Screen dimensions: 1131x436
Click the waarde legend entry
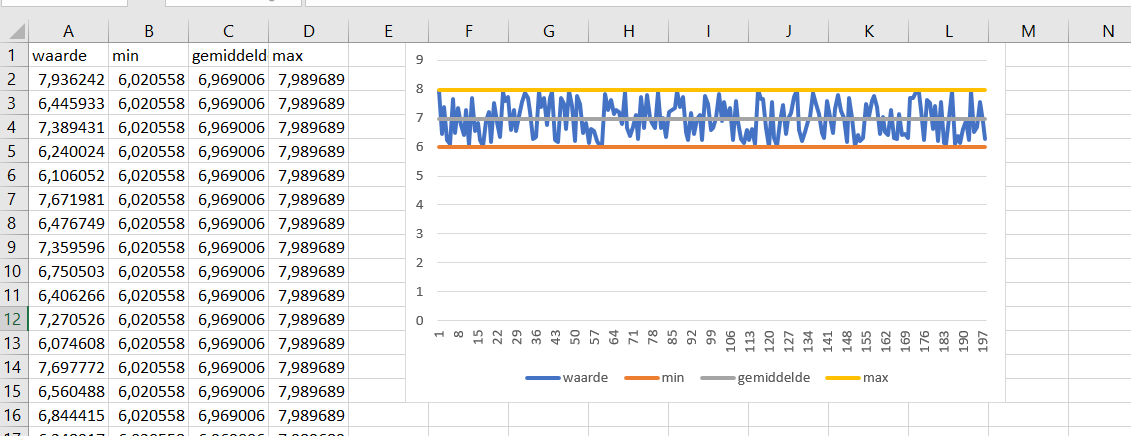pyautogui.click(x=566, y=378)
